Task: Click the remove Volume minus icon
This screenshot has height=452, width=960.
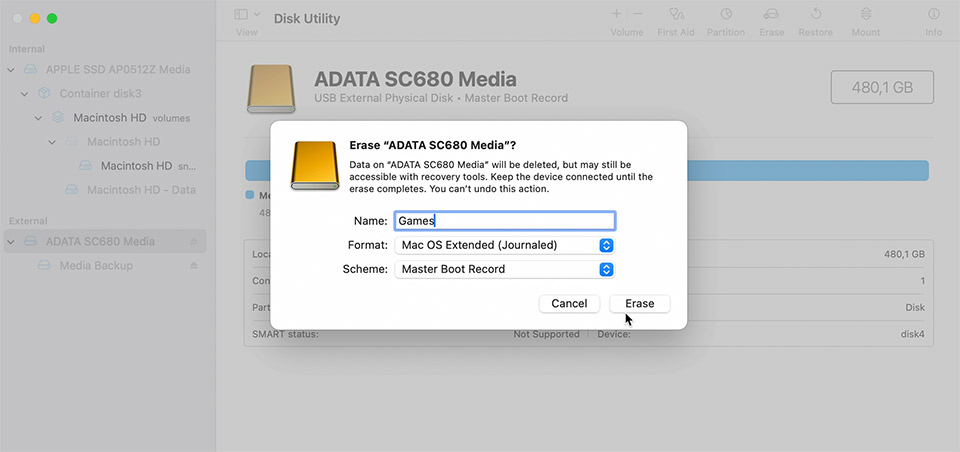Action: coord(638,13)
